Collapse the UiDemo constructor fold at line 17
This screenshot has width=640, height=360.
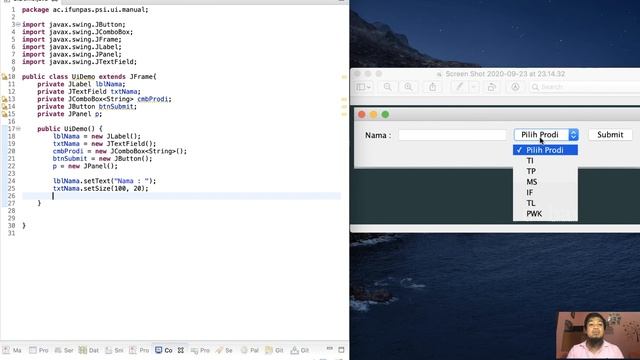point(18,129)
